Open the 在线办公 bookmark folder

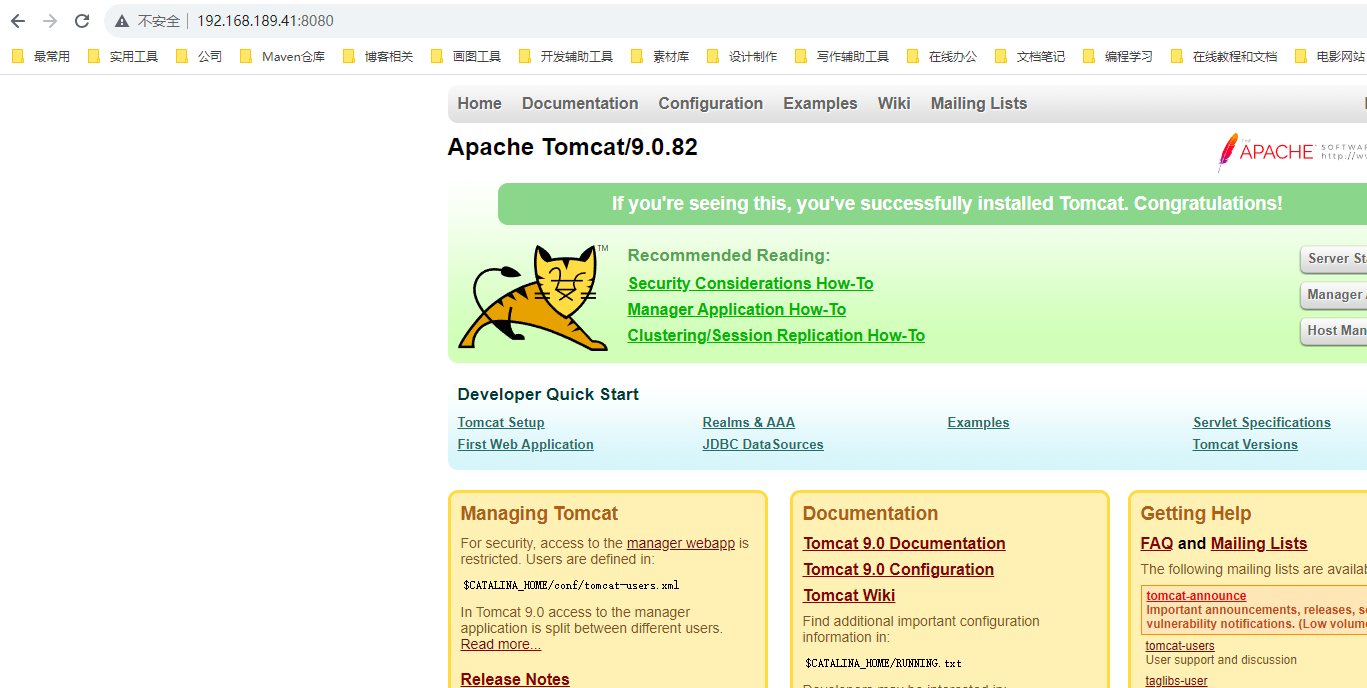tap(942, 57)
